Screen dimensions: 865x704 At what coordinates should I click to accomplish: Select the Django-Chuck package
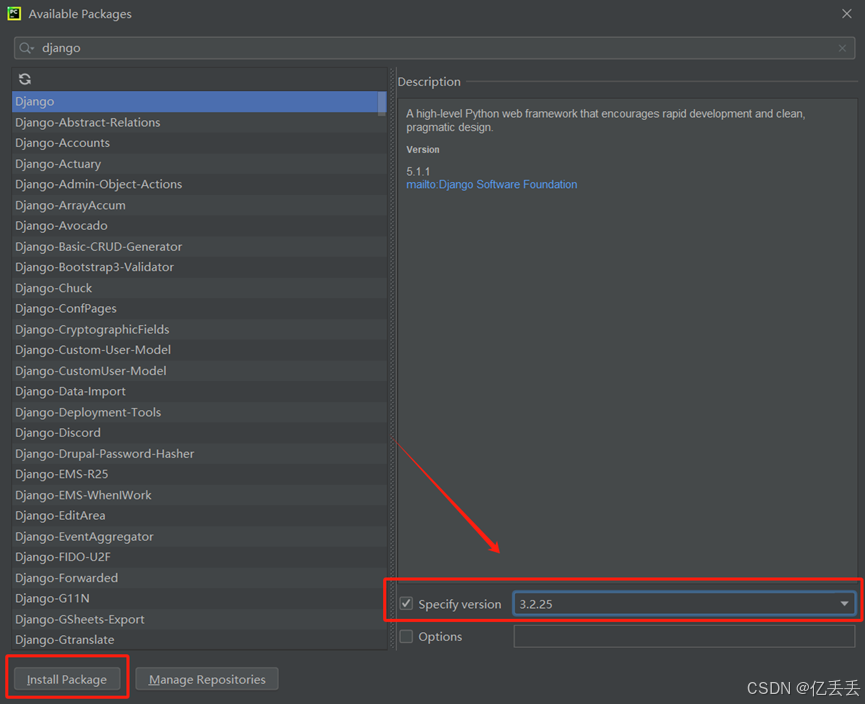199,288
